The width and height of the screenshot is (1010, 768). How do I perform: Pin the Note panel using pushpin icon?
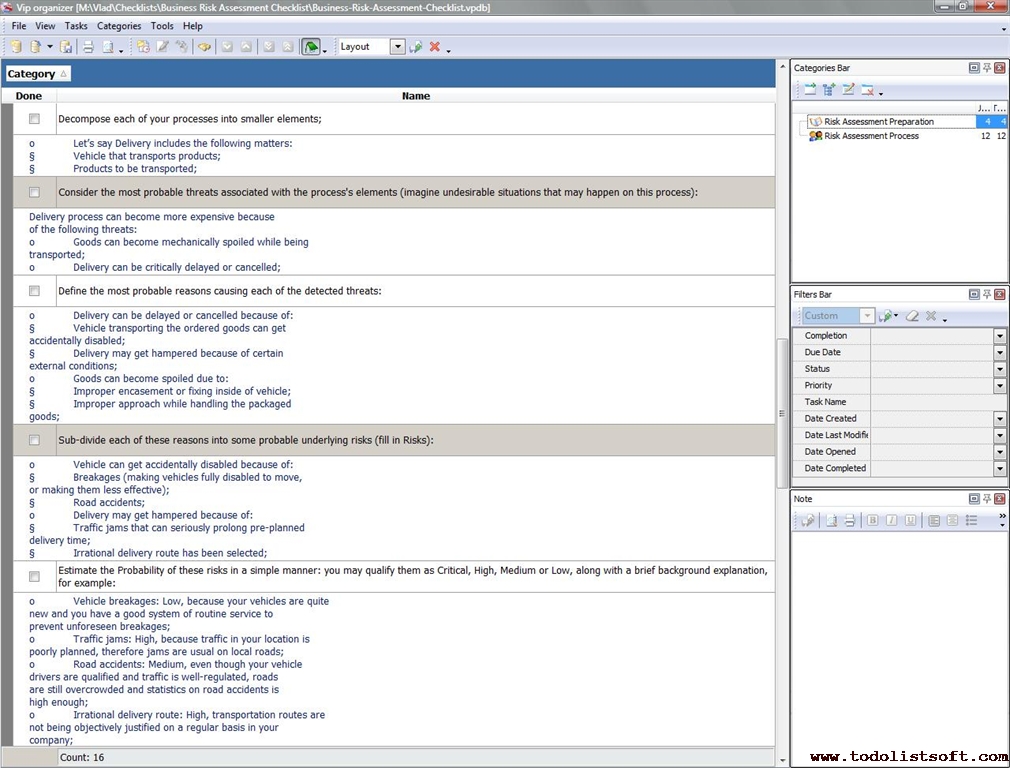tap(986, 499)
